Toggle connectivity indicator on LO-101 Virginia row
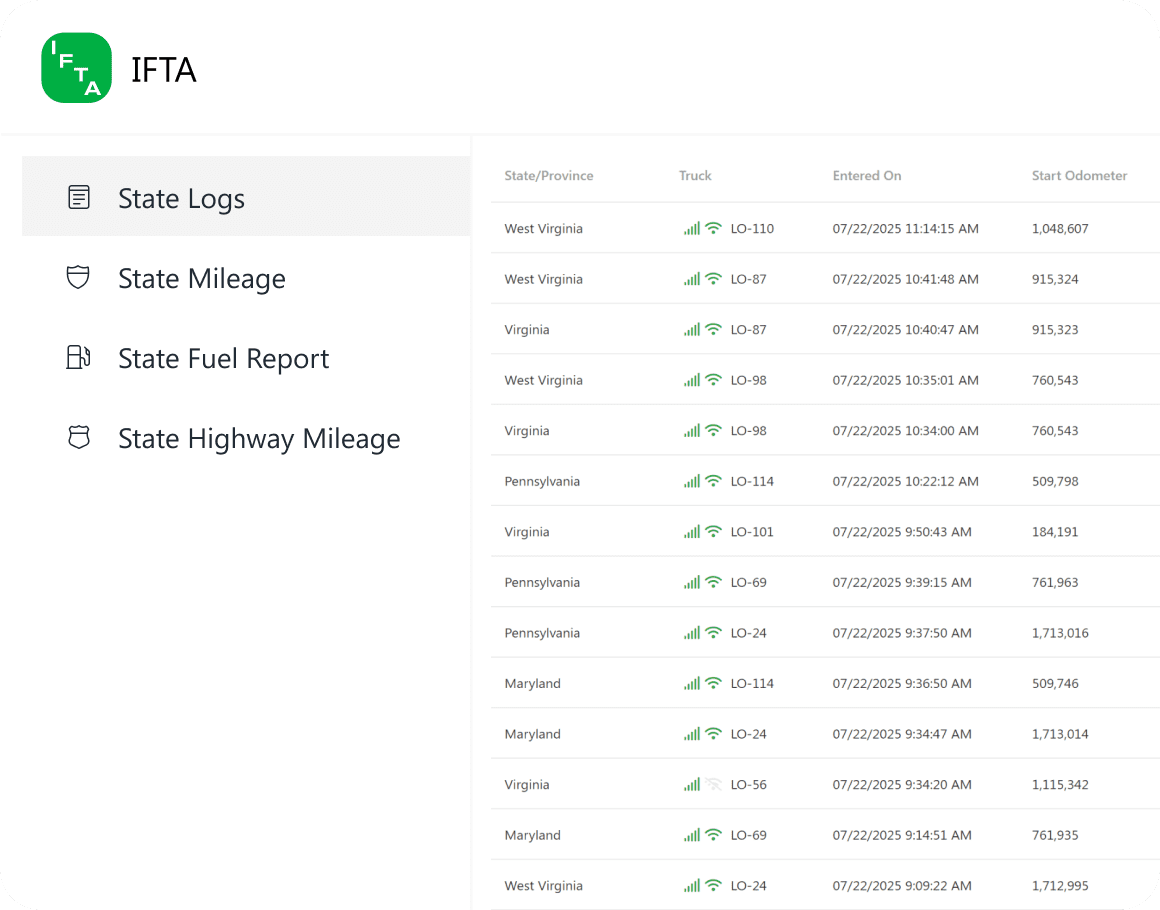This screenshot has width=1160, height=910. pos(714,531)
